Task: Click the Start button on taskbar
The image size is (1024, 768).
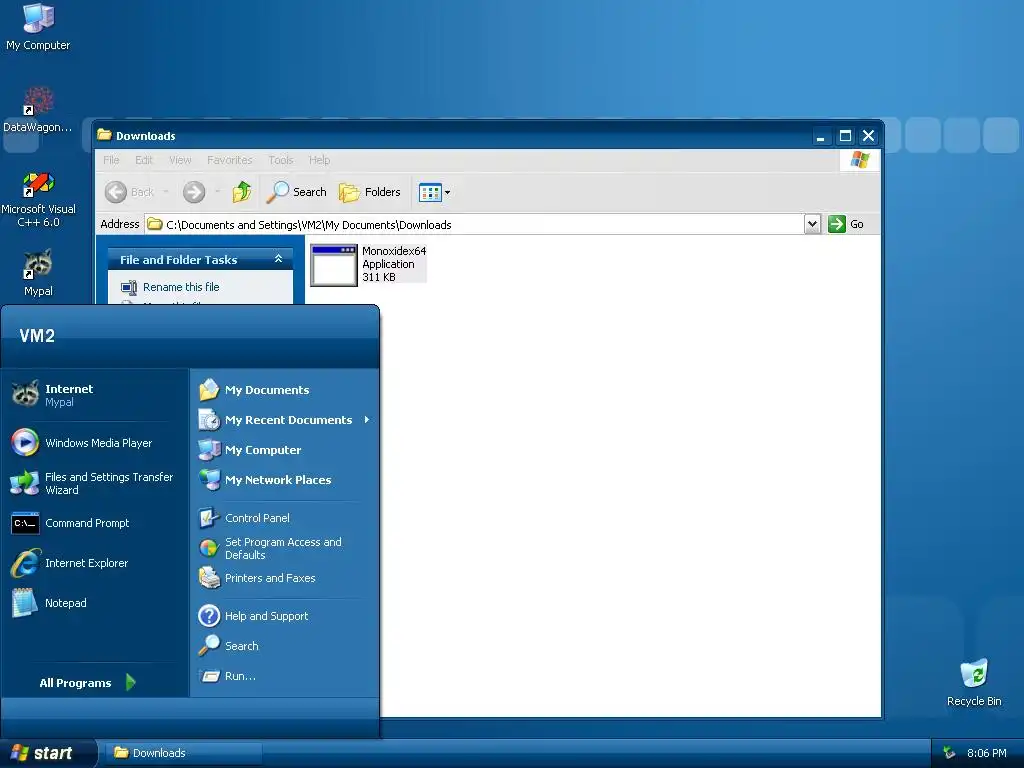Action: pyautogui.click(x=48, y=753)
